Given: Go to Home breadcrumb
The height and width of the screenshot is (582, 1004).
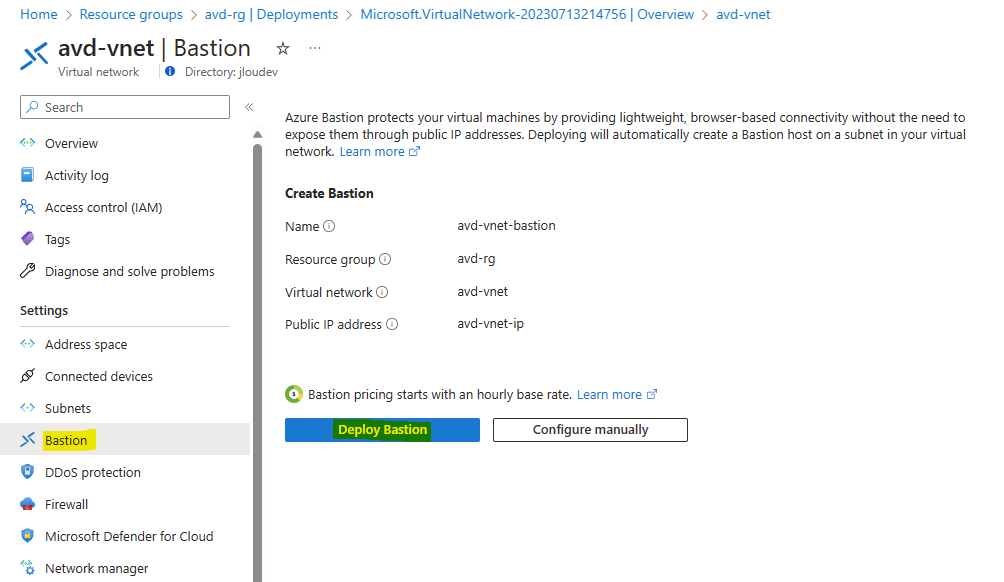Looking at the screenshot, I should point(38,14).
